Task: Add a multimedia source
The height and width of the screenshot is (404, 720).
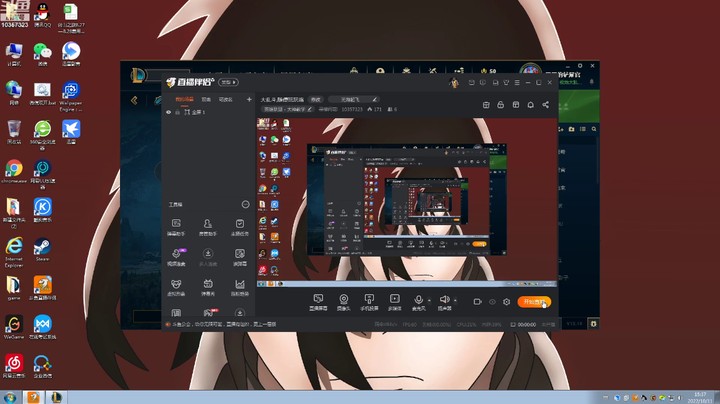Action: (394, 303)
